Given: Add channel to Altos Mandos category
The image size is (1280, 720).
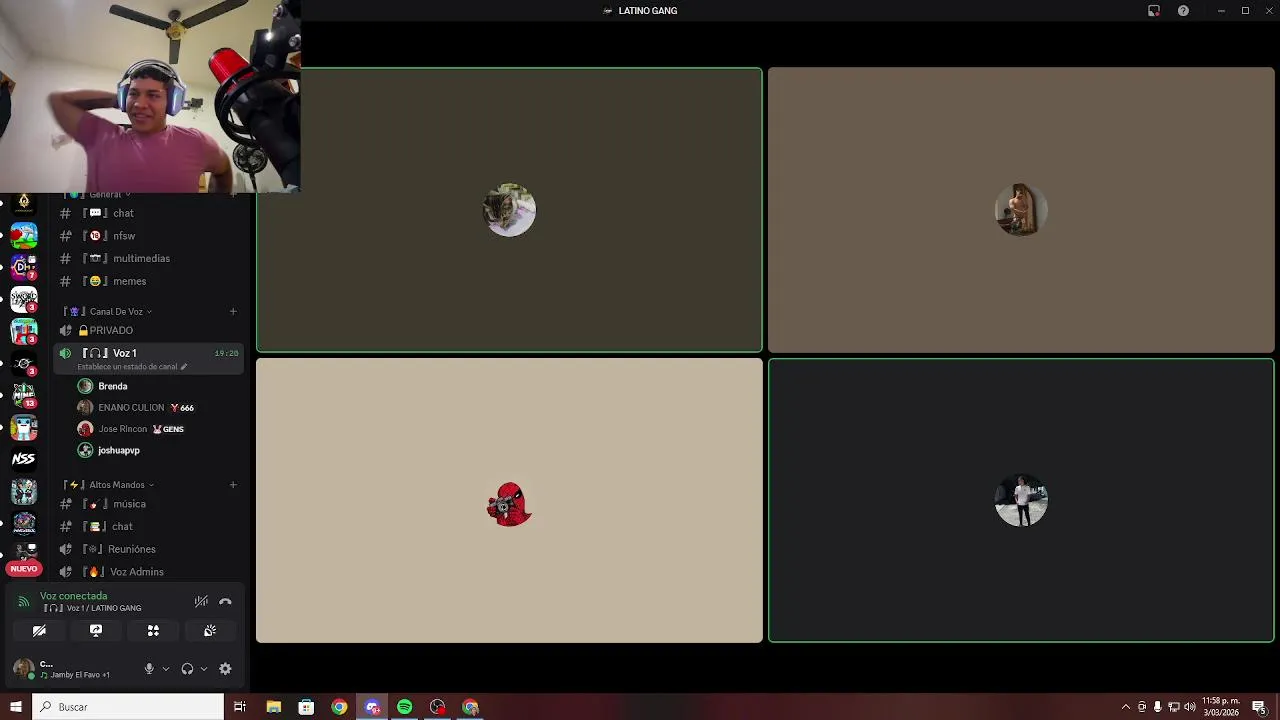Looking at the screenshot, I should point(233,485).
